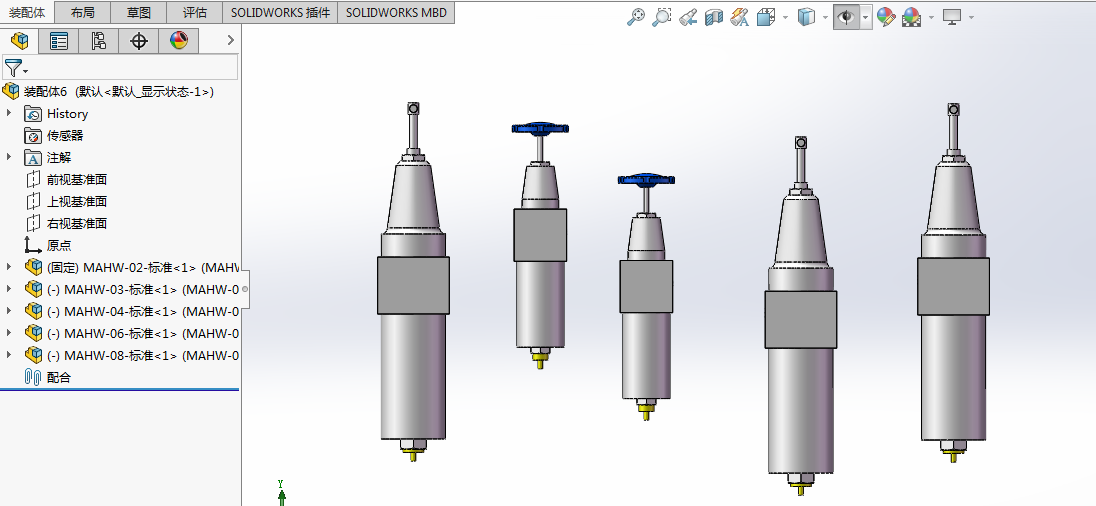1096x506 pixels.
Task: Select the ConfigurationManager tab icon
Action: [99, 41]
